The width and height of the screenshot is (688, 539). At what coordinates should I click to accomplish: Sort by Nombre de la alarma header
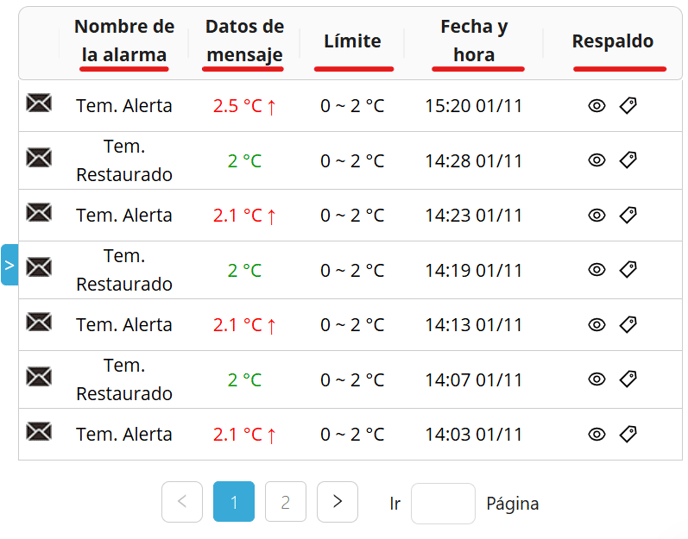pos(124,41)
